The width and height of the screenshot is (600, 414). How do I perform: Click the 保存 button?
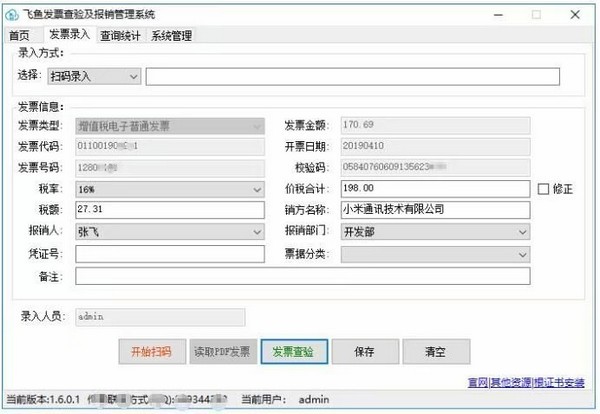coord(365,351)
